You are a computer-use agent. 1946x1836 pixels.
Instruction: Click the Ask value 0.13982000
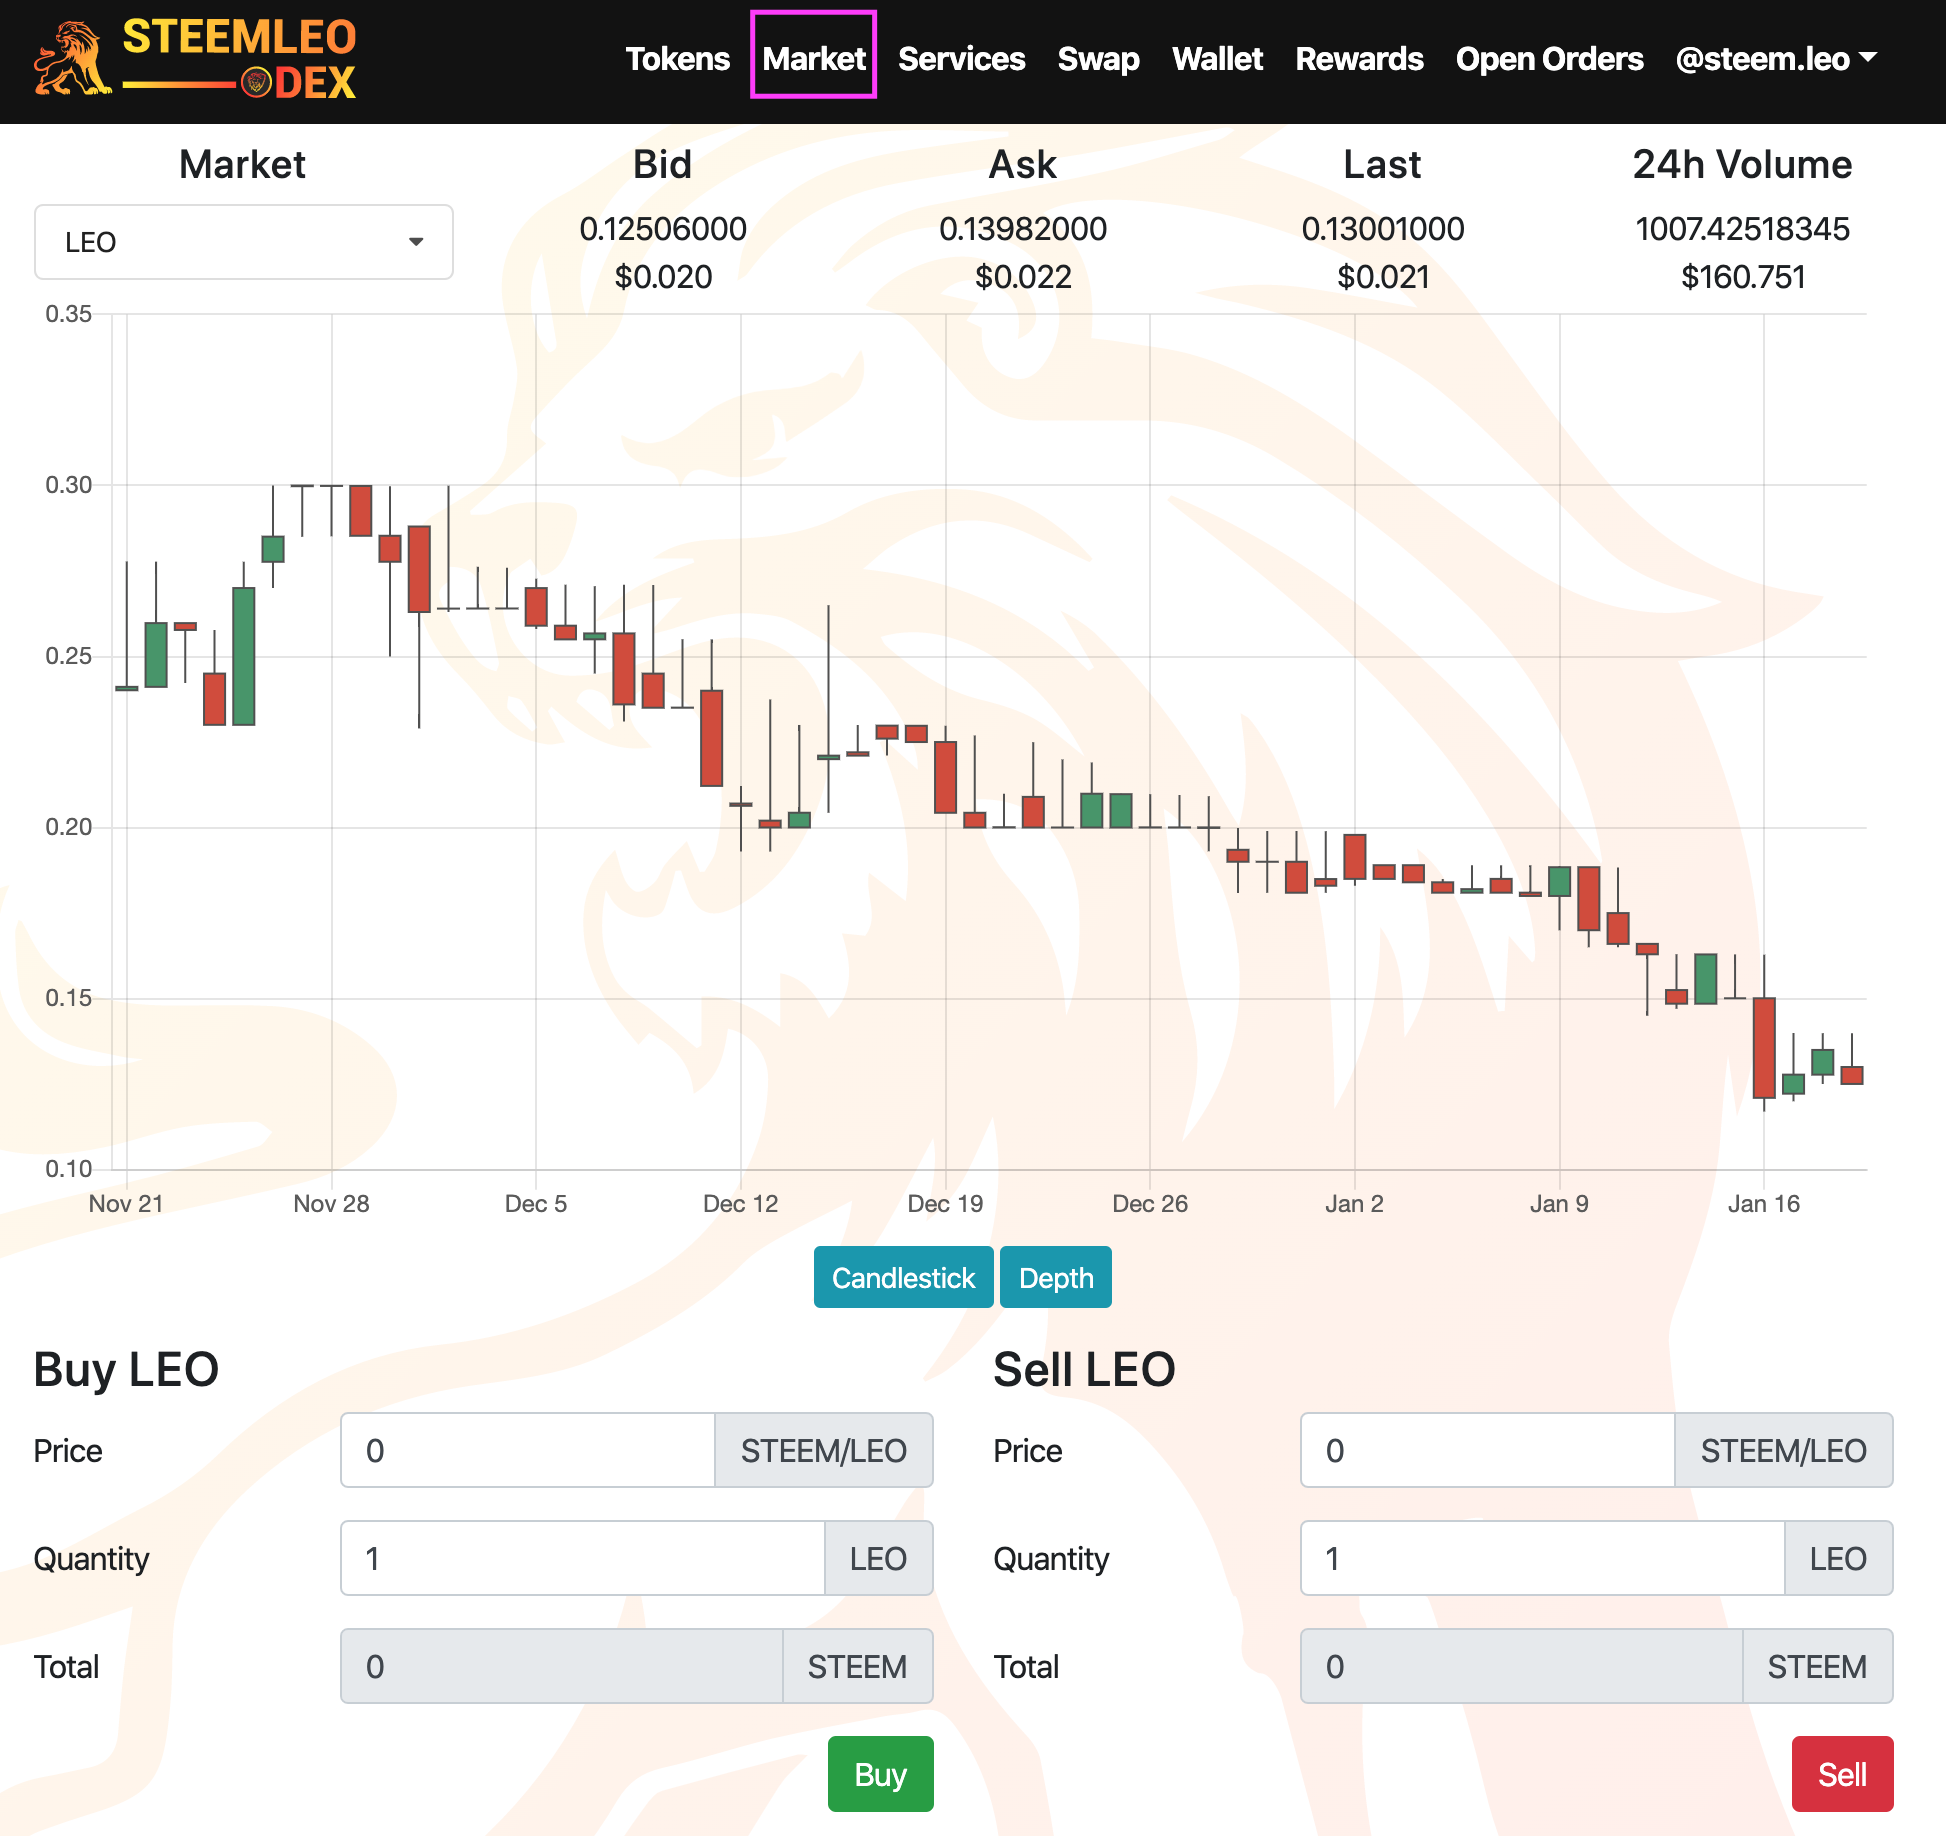coord(1023,229)
